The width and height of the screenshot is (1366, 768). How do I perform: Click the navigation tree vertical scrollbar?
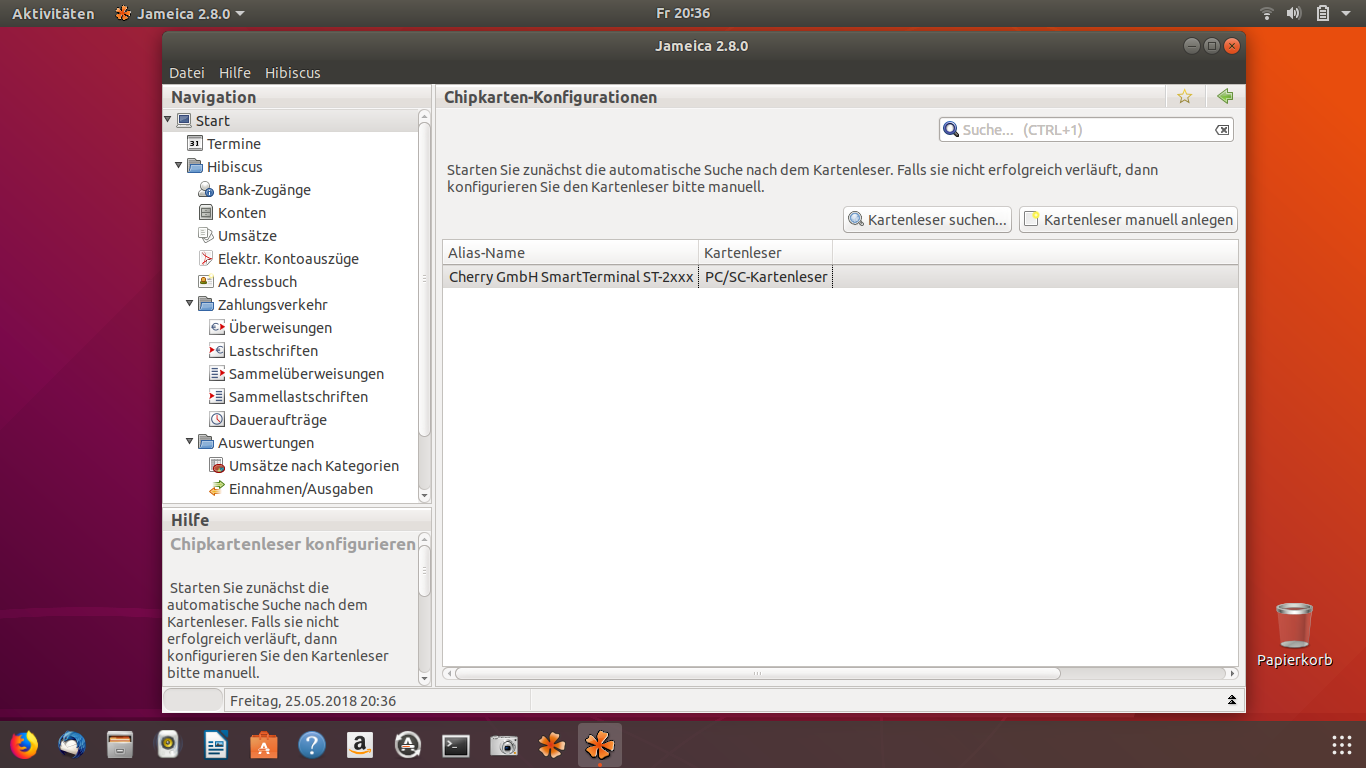pos(424,280)
